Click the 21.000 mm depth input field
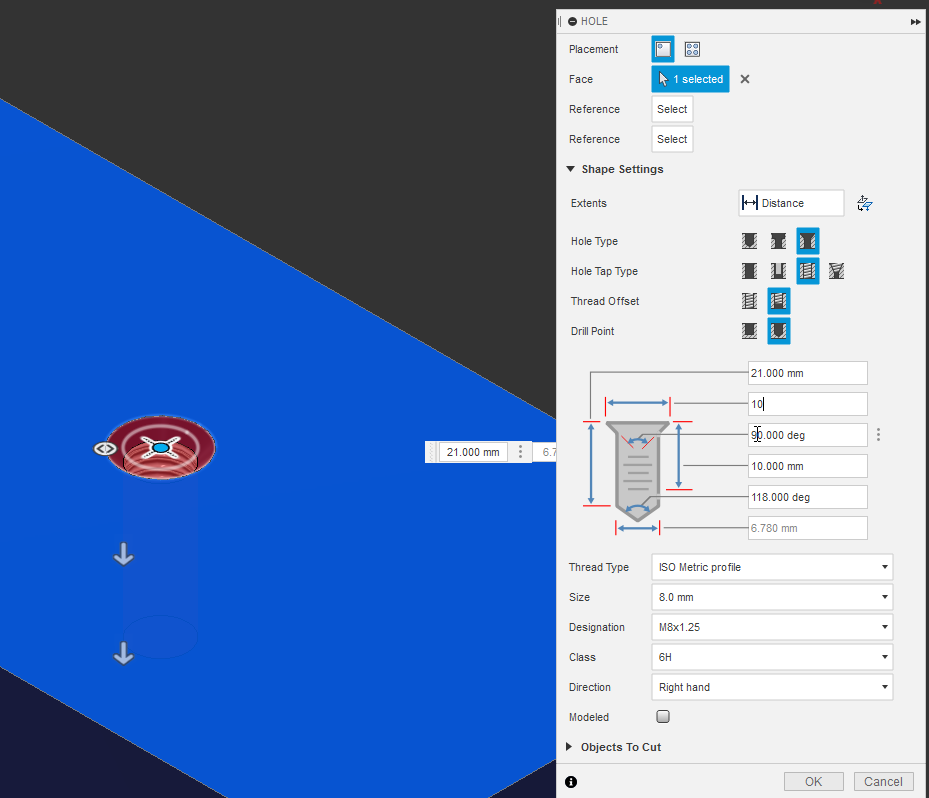The image size is (929, 798). pos(807,373)
